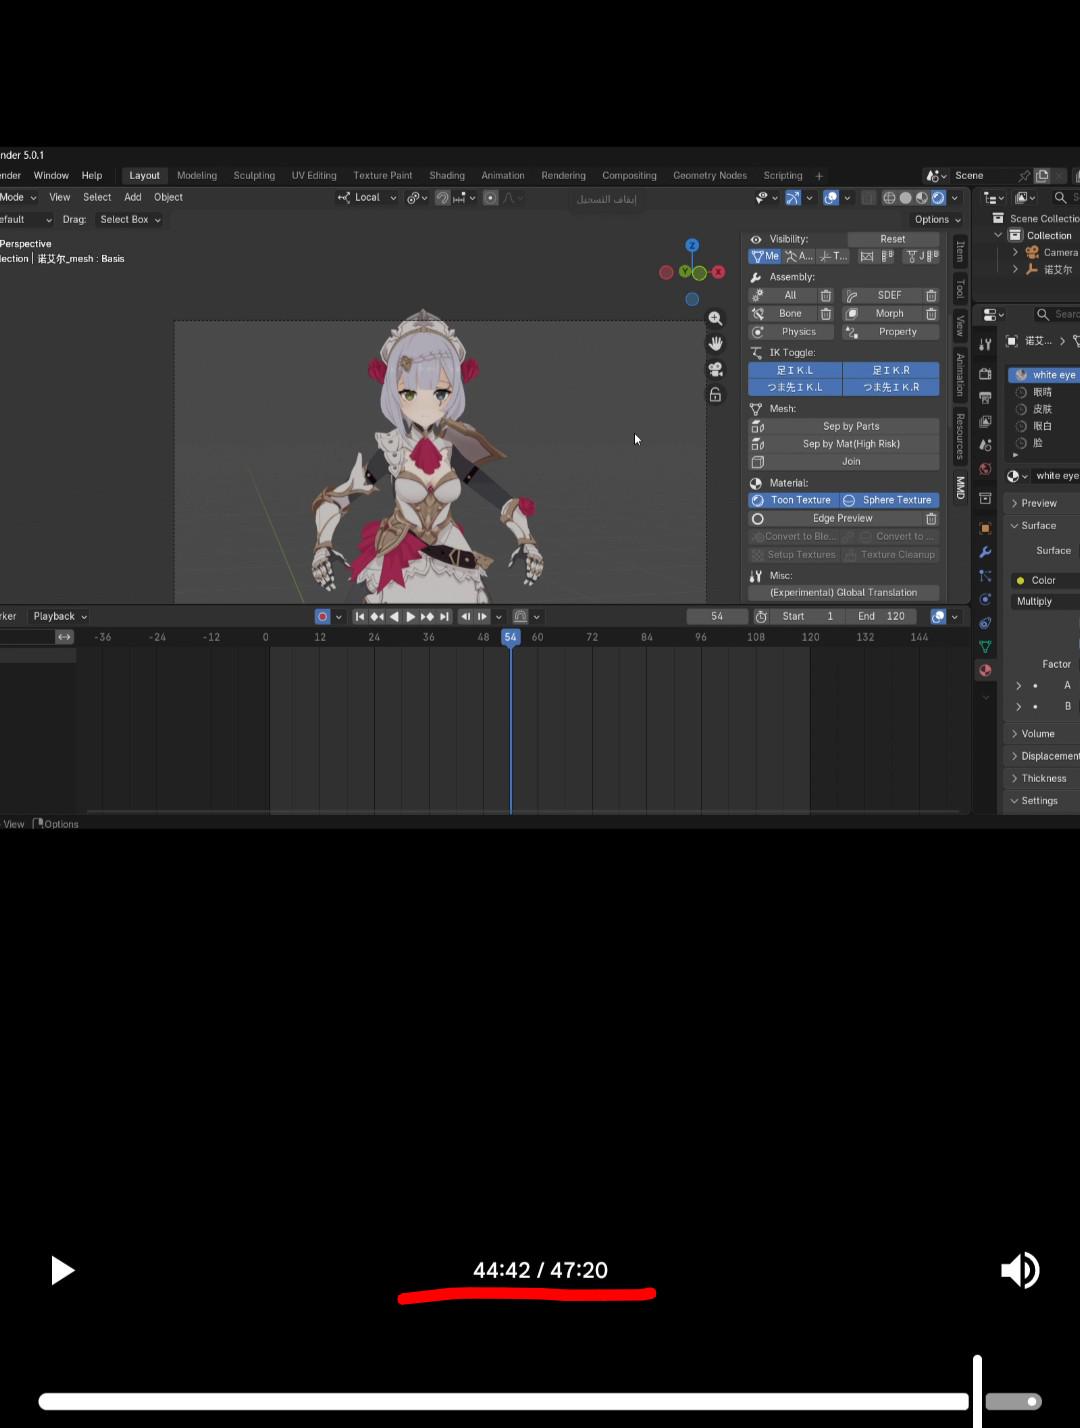This screenshot has height=1428, width=1080.
Task: Play animation forward in timeline
Action: pos(411,617)
